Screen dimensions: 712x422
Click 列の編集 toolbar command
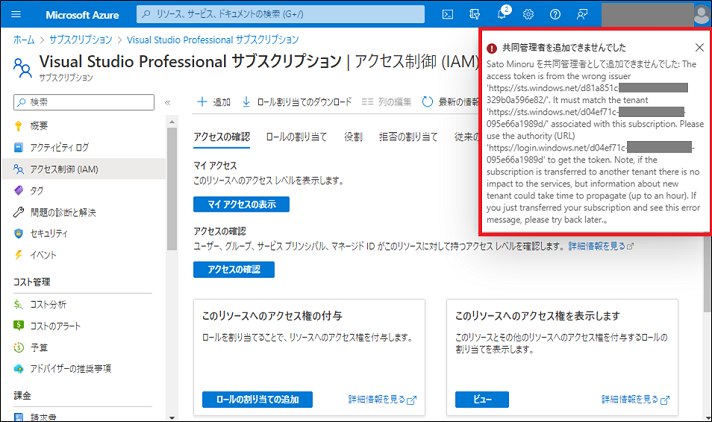pos(386,102)
